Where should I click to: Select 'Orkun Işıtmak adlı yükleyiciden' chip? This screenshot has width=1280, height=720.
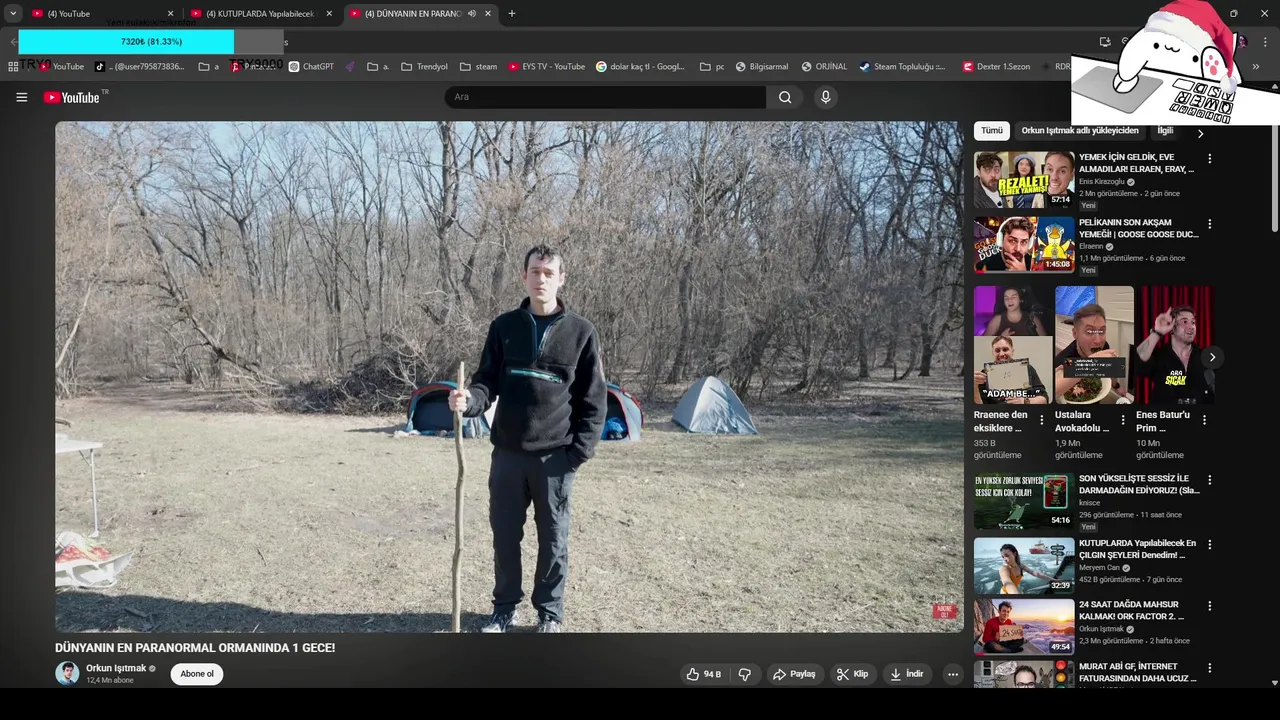(1080, 131)
